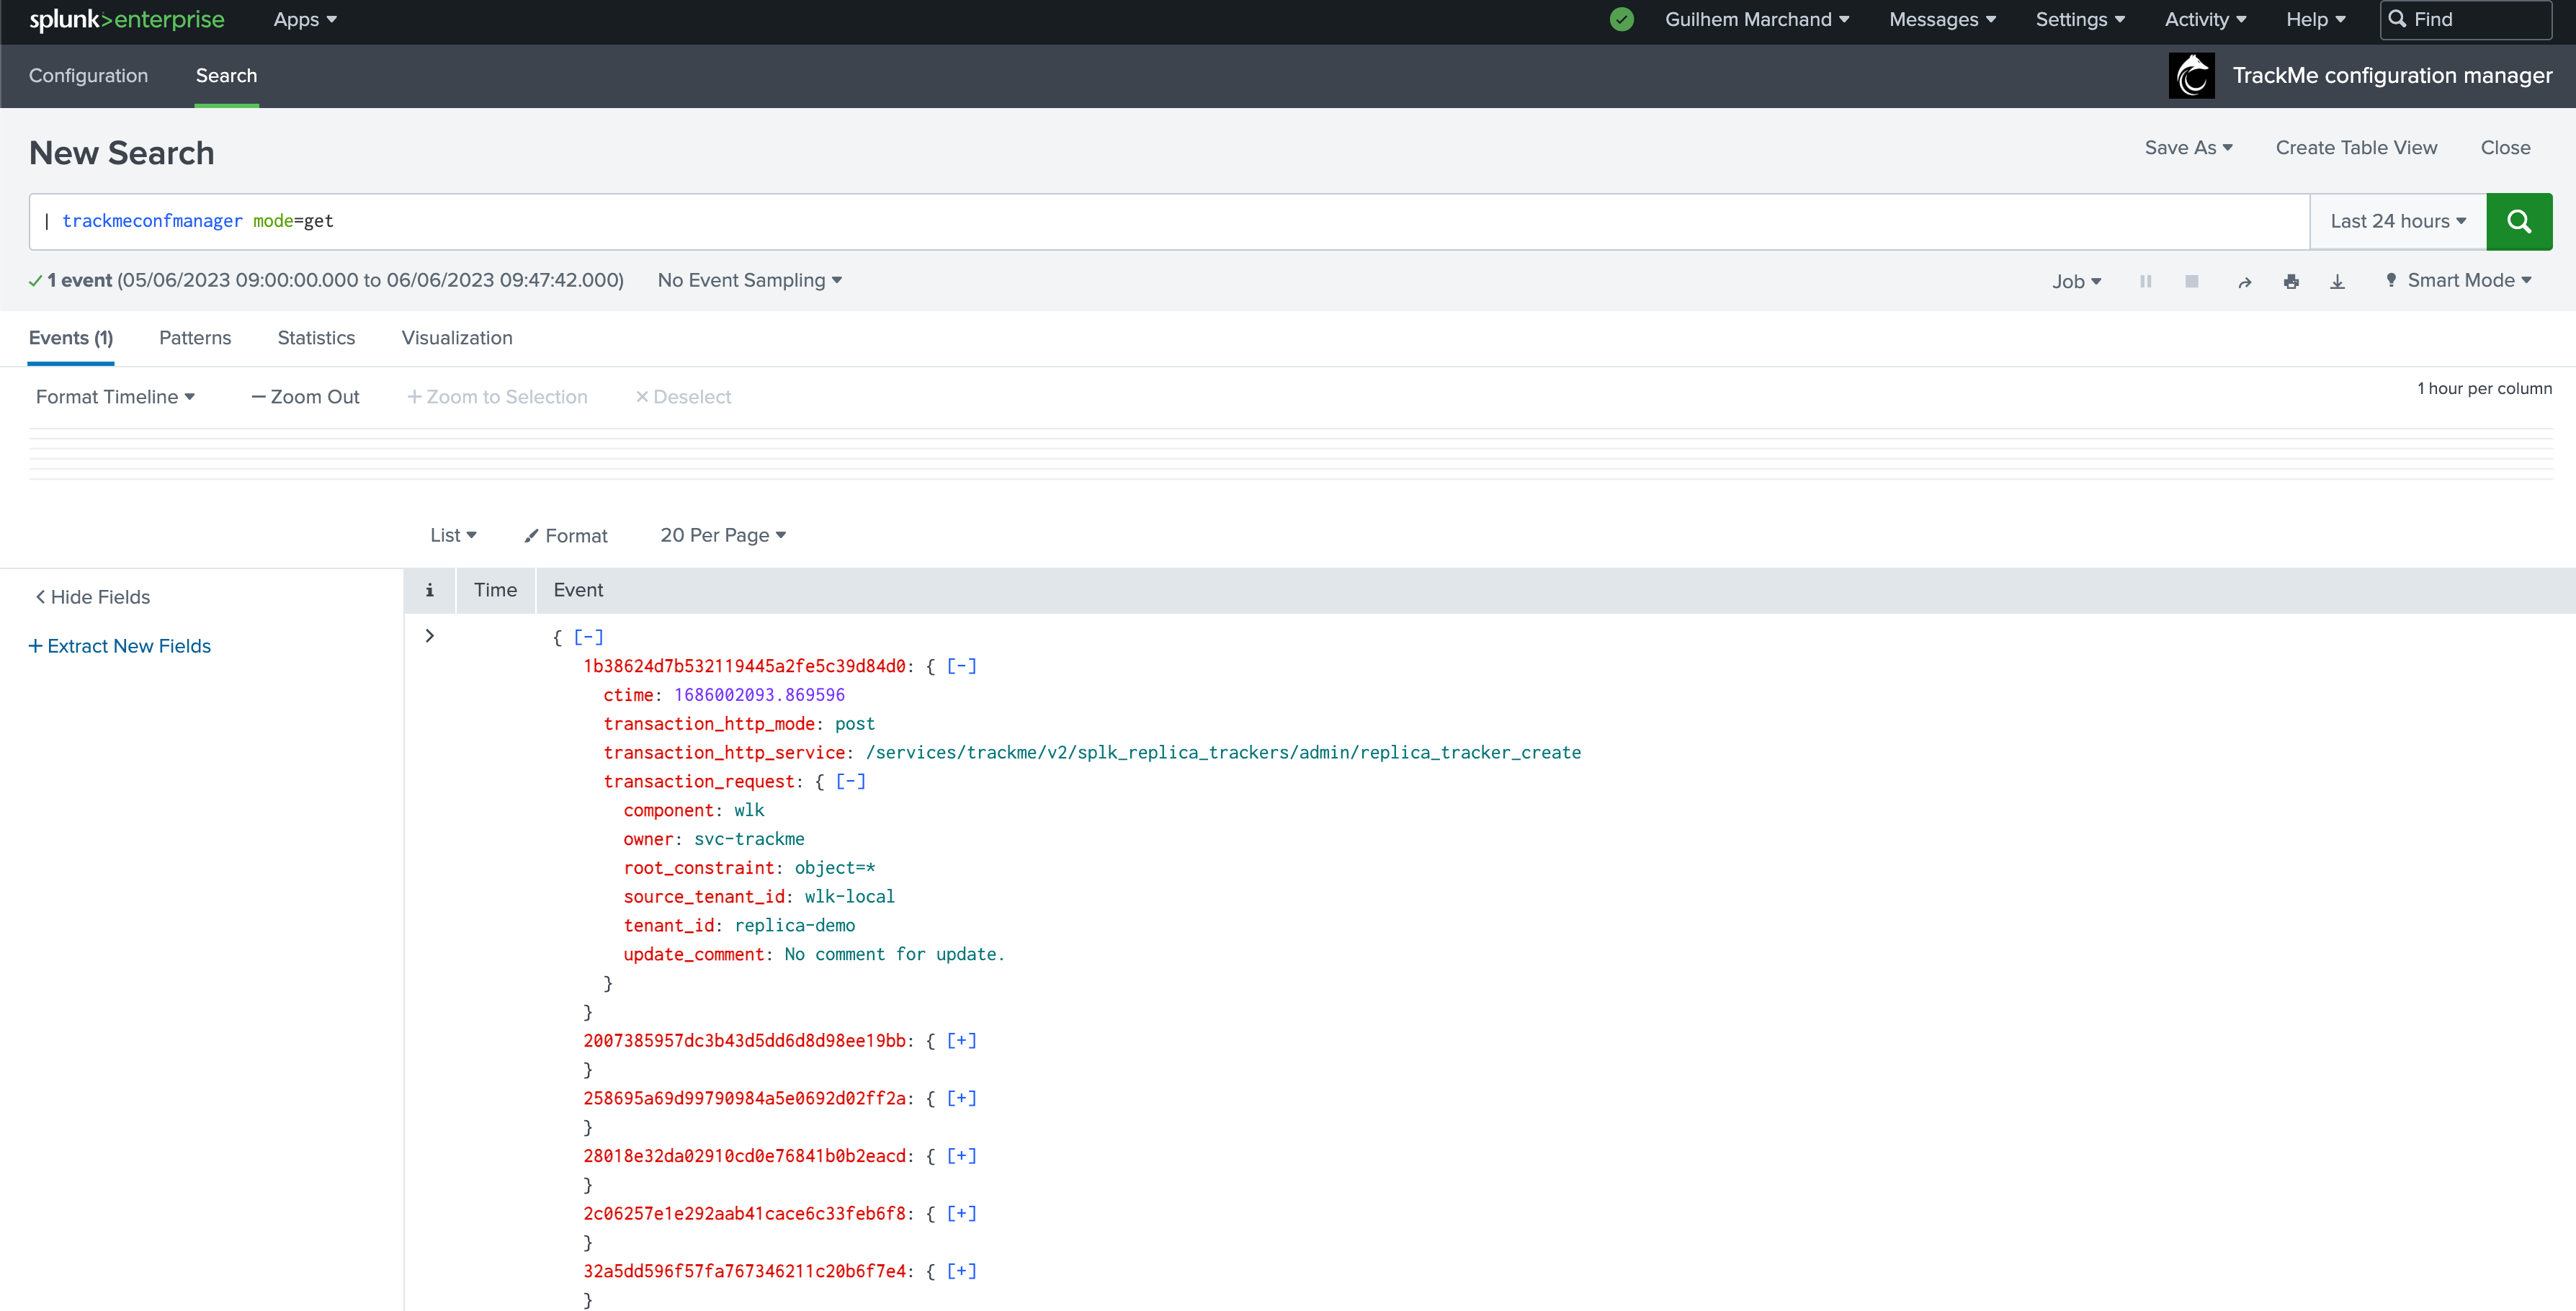Click the Extract New Fields link

120,646
